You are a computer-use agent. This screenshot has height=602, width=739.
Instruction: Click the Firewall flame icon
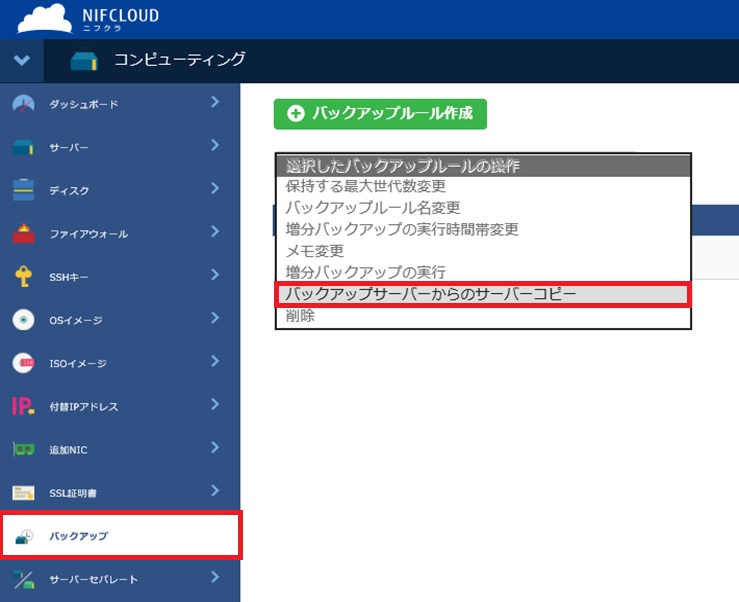point(23,233)
